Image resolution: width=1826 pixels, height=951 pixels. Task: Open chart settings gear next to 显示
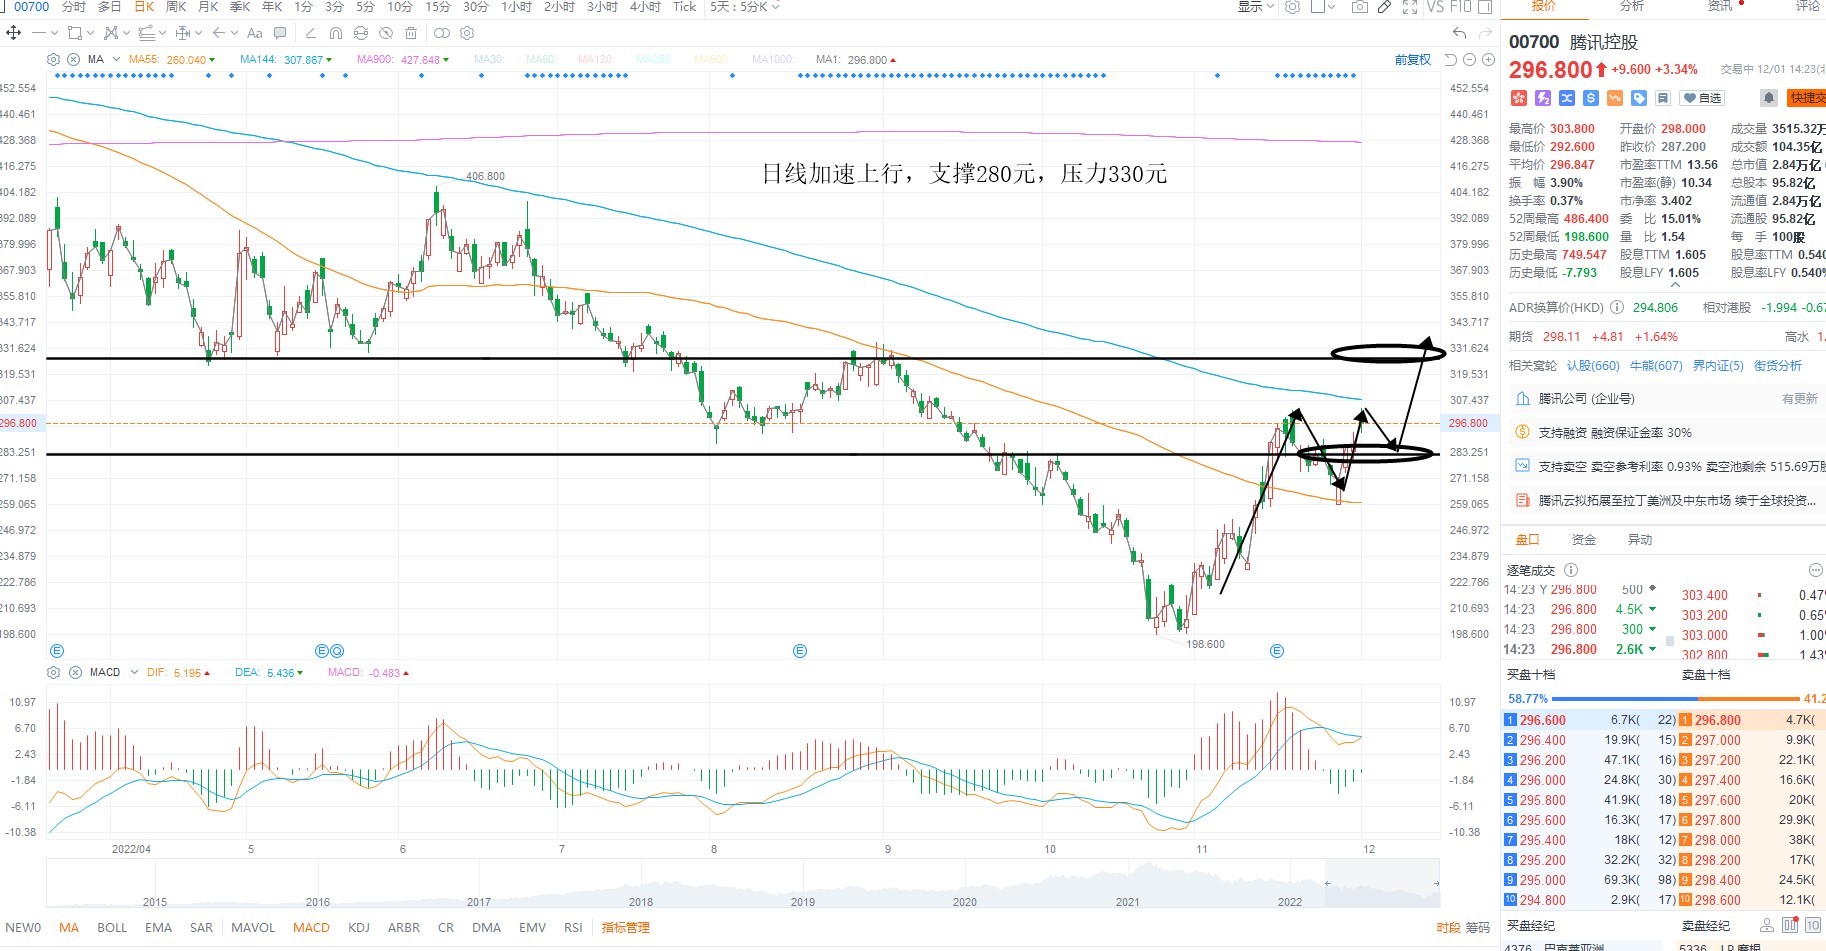[1293, 7]
